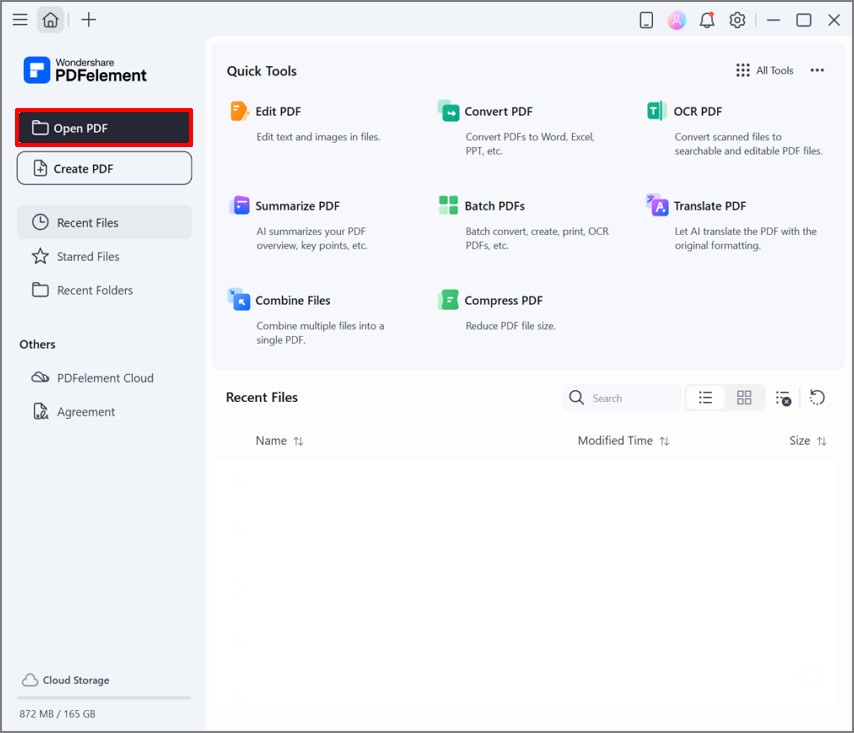Click the Compress PDF tool icon
Screen dimensions: 854x733
[x=449, y=300]
